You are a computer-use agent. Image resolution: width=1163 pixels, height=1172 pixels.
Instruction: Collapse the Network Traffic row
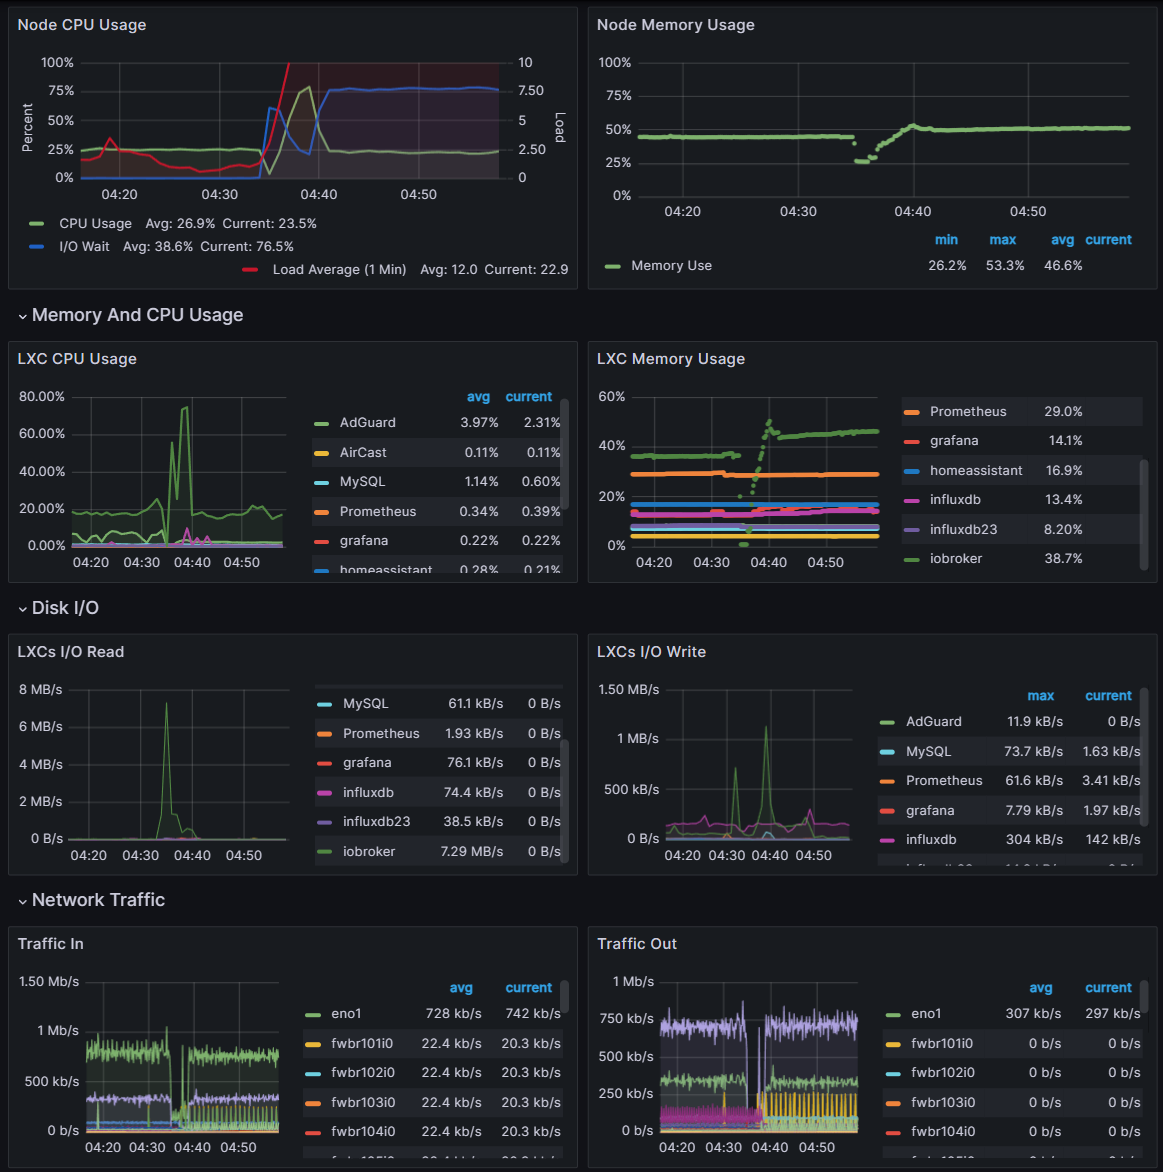pos(90,900)
